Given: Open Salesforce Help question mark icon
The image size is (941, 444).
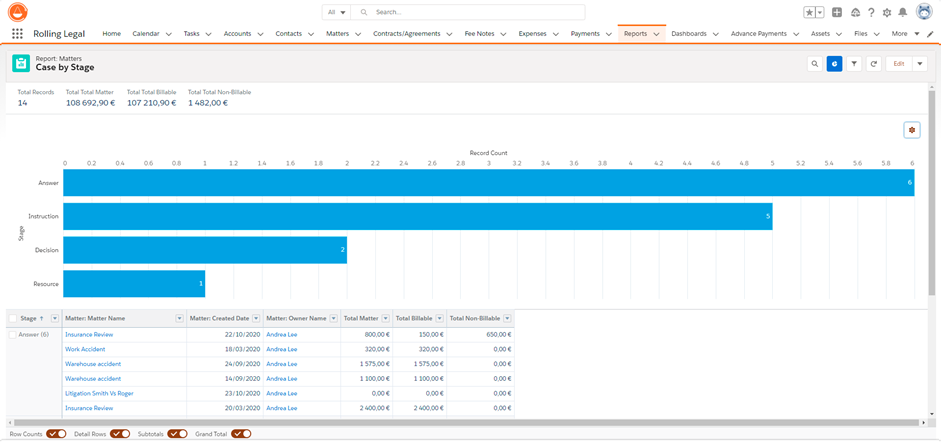Looking at the screenshot, I should point(871,12).
